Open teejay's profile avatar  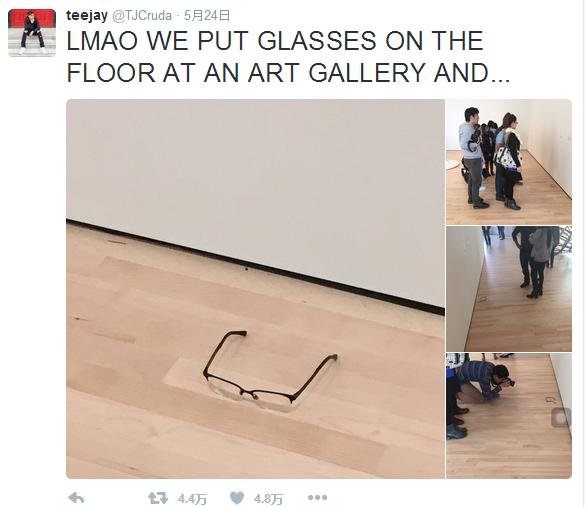tap(32, 33)
